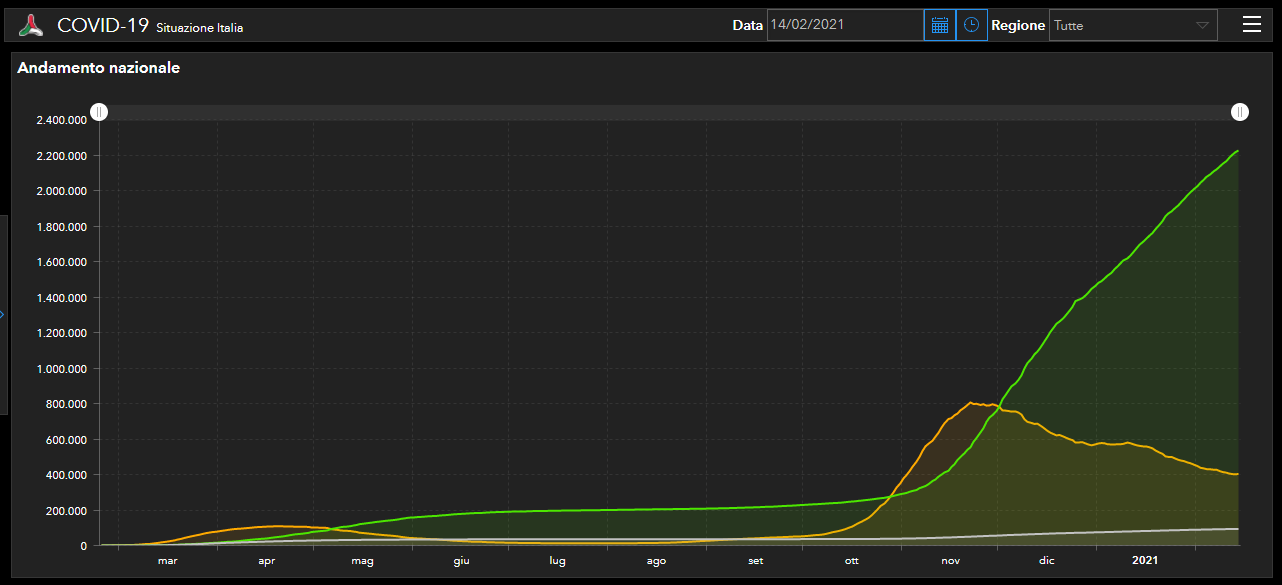Click the date field showing 14/02/2021

click(845, 25)
